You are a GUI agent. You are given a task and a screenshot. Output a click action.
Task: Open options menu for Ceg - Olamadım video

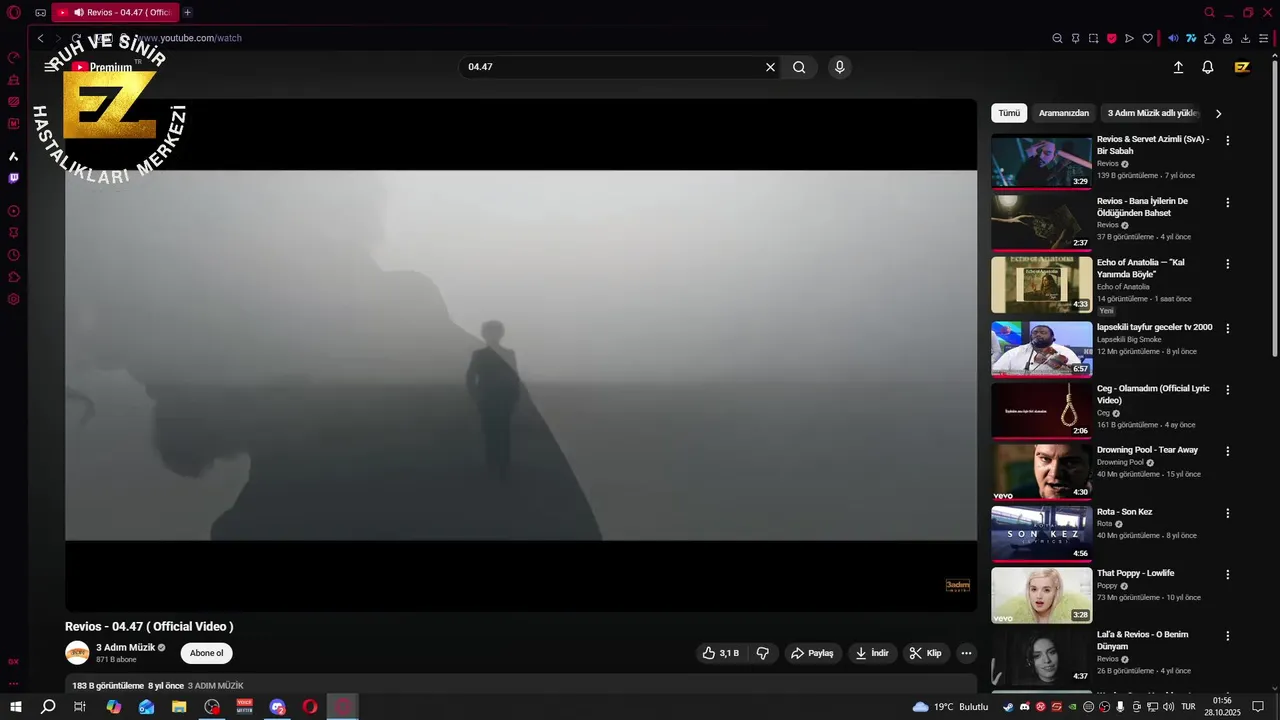tap(1228, 390)
